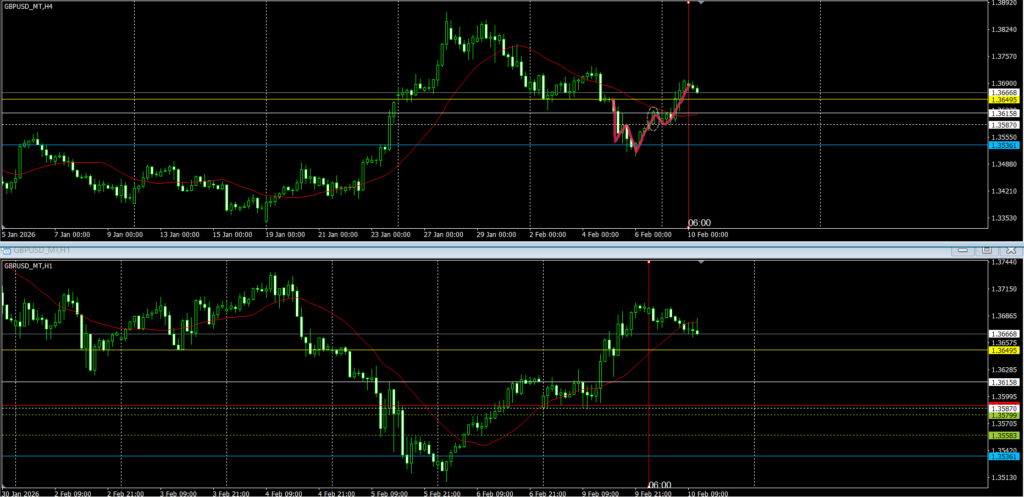Select the red vertical line on H4 chart
This screenshot has width=1024, height=497.
(x=689, y=60)
